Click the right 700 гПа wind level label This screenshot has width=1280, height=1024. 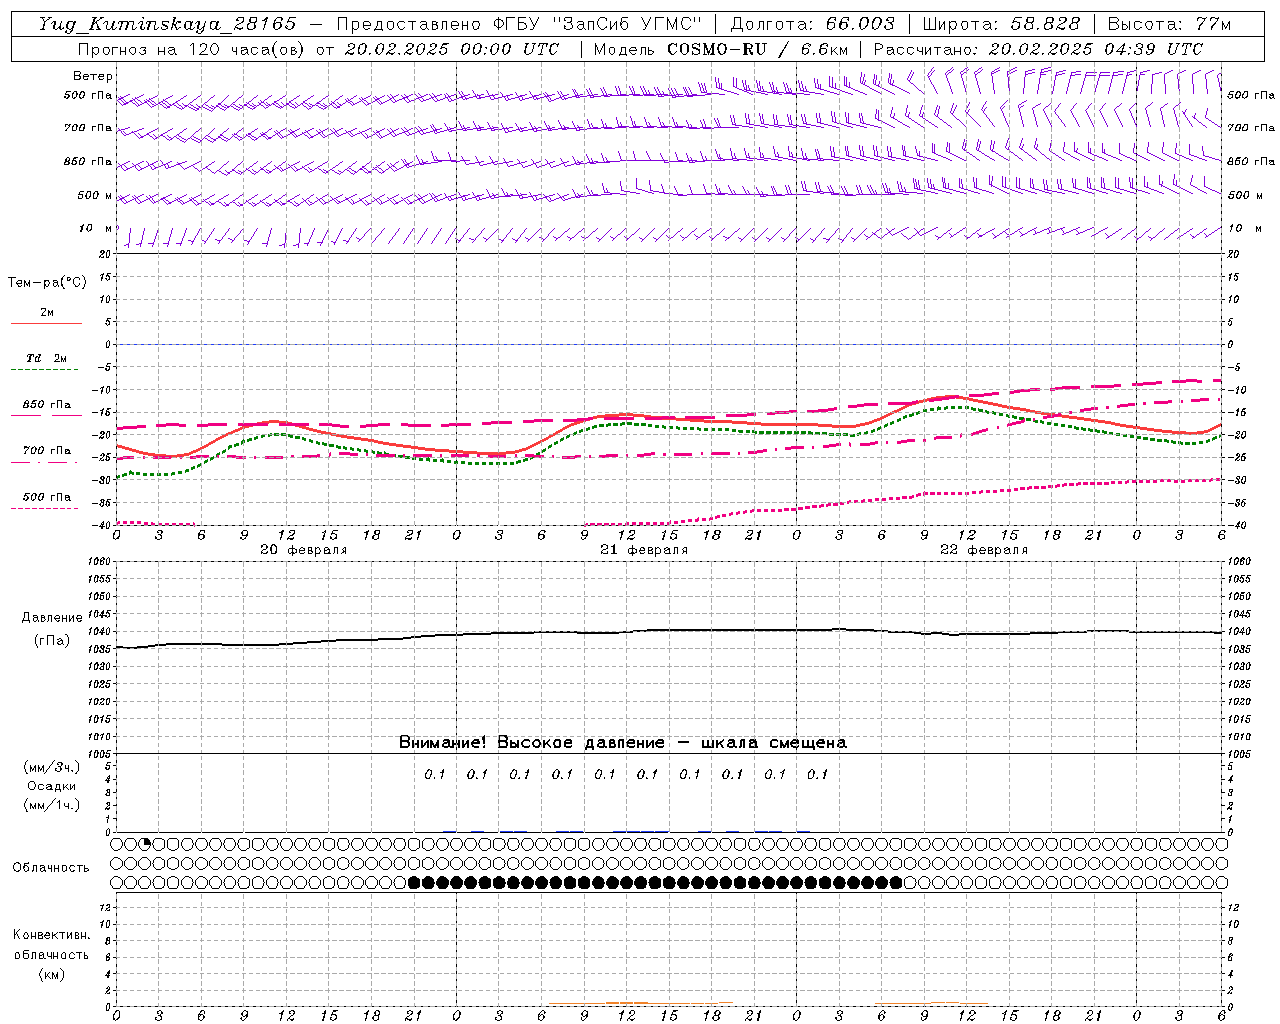click(1251, 128)
